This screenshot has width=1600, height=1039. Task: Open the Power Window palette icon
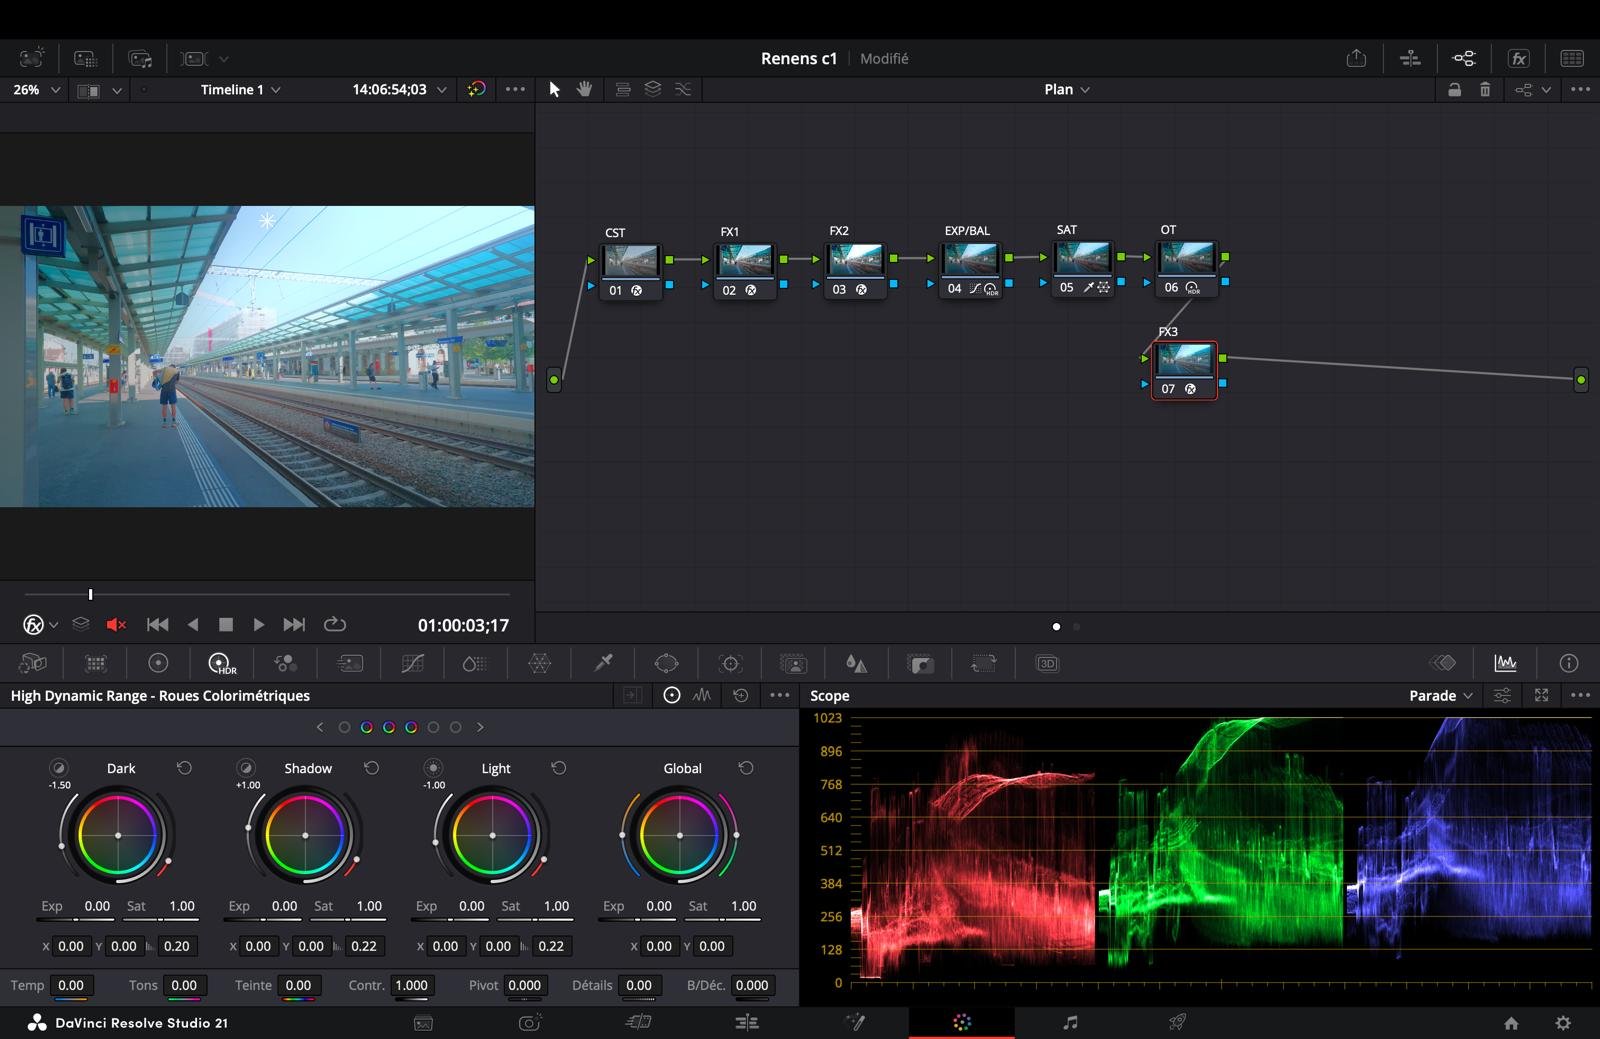(x=667, y=663)
